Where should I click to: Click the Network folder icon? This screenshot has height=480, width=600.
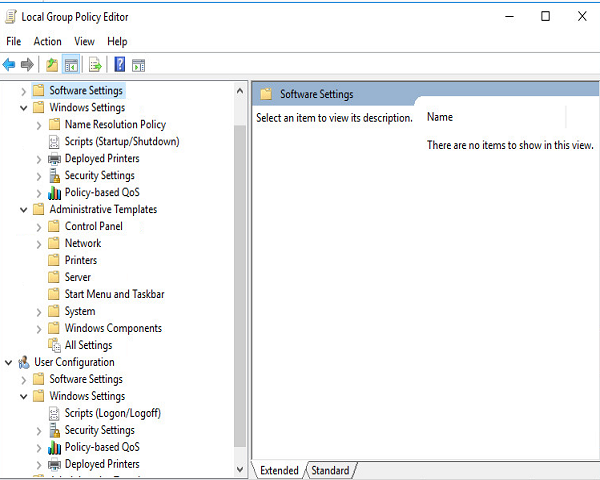pyautogui.click(x=54, y=243)
